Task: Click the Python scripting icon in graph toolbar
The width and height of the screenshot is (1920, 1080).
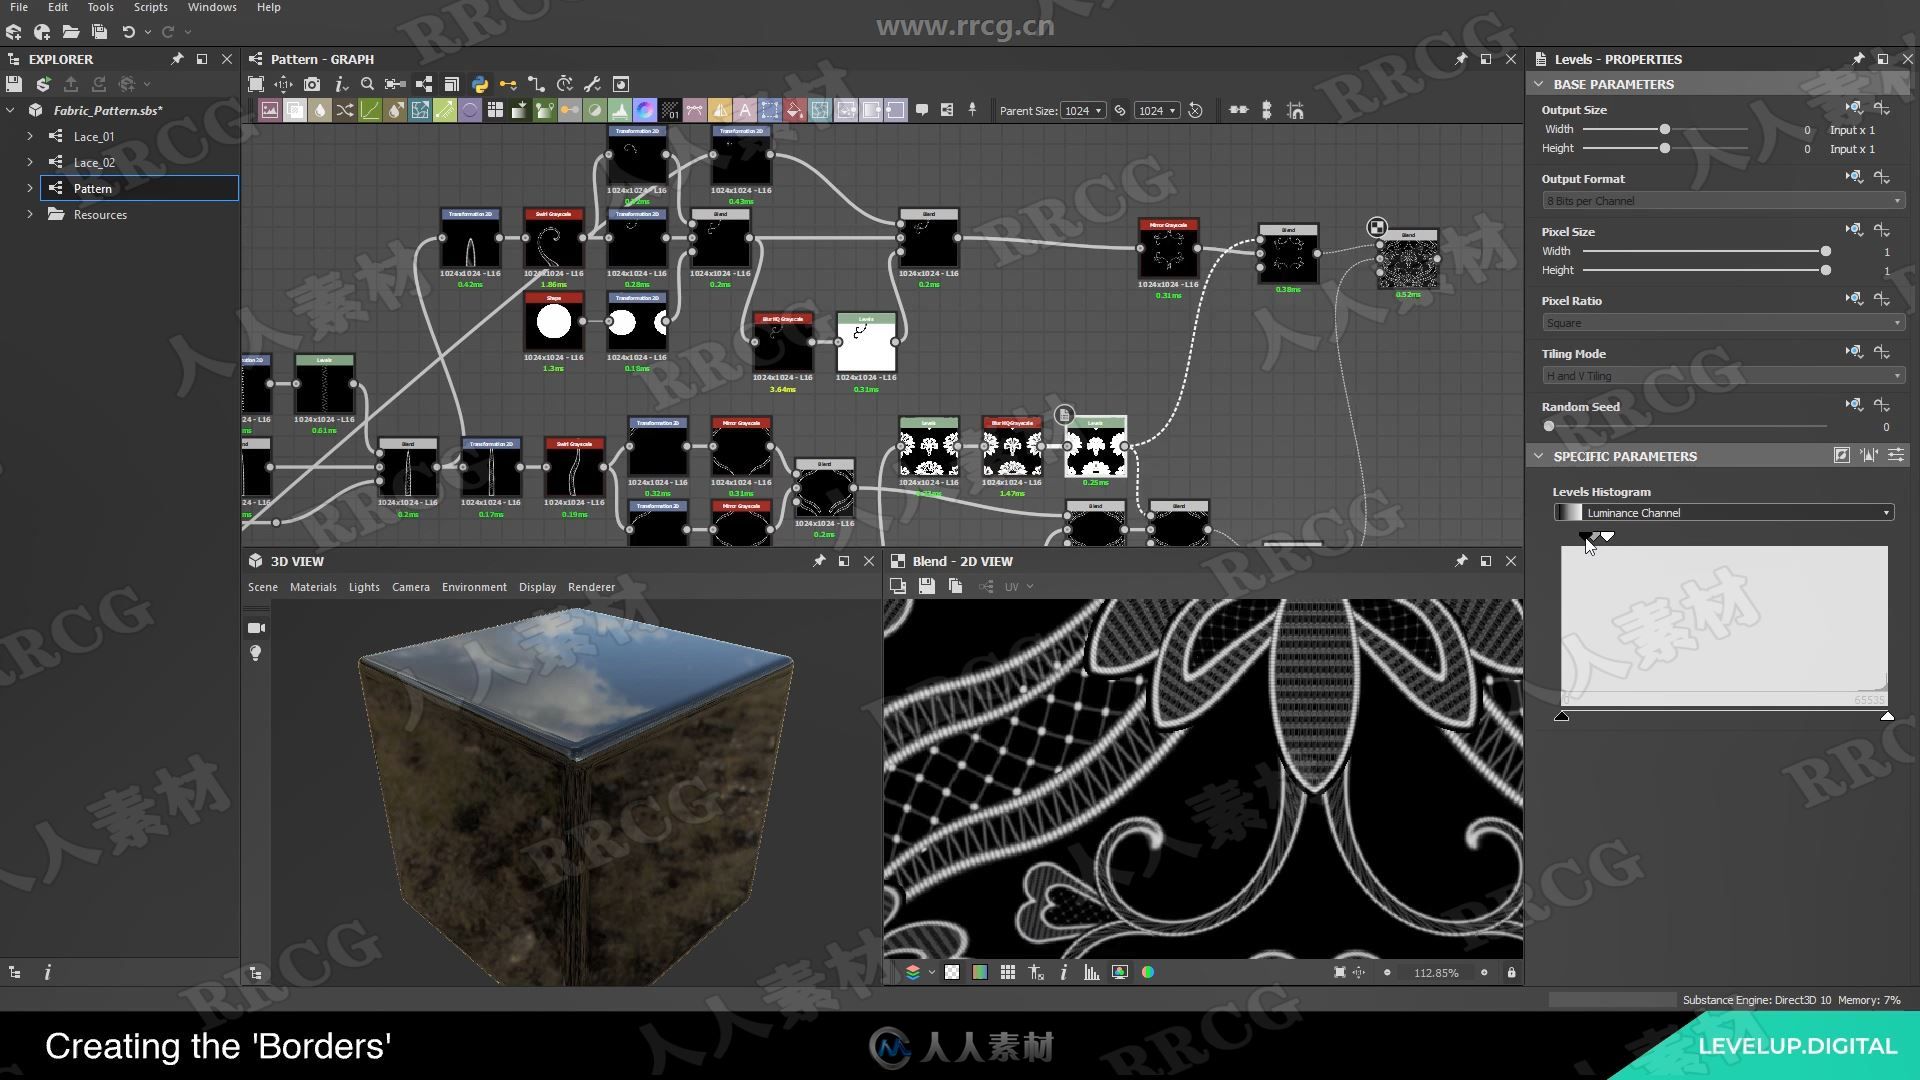Action: click(x=480, y=84)
